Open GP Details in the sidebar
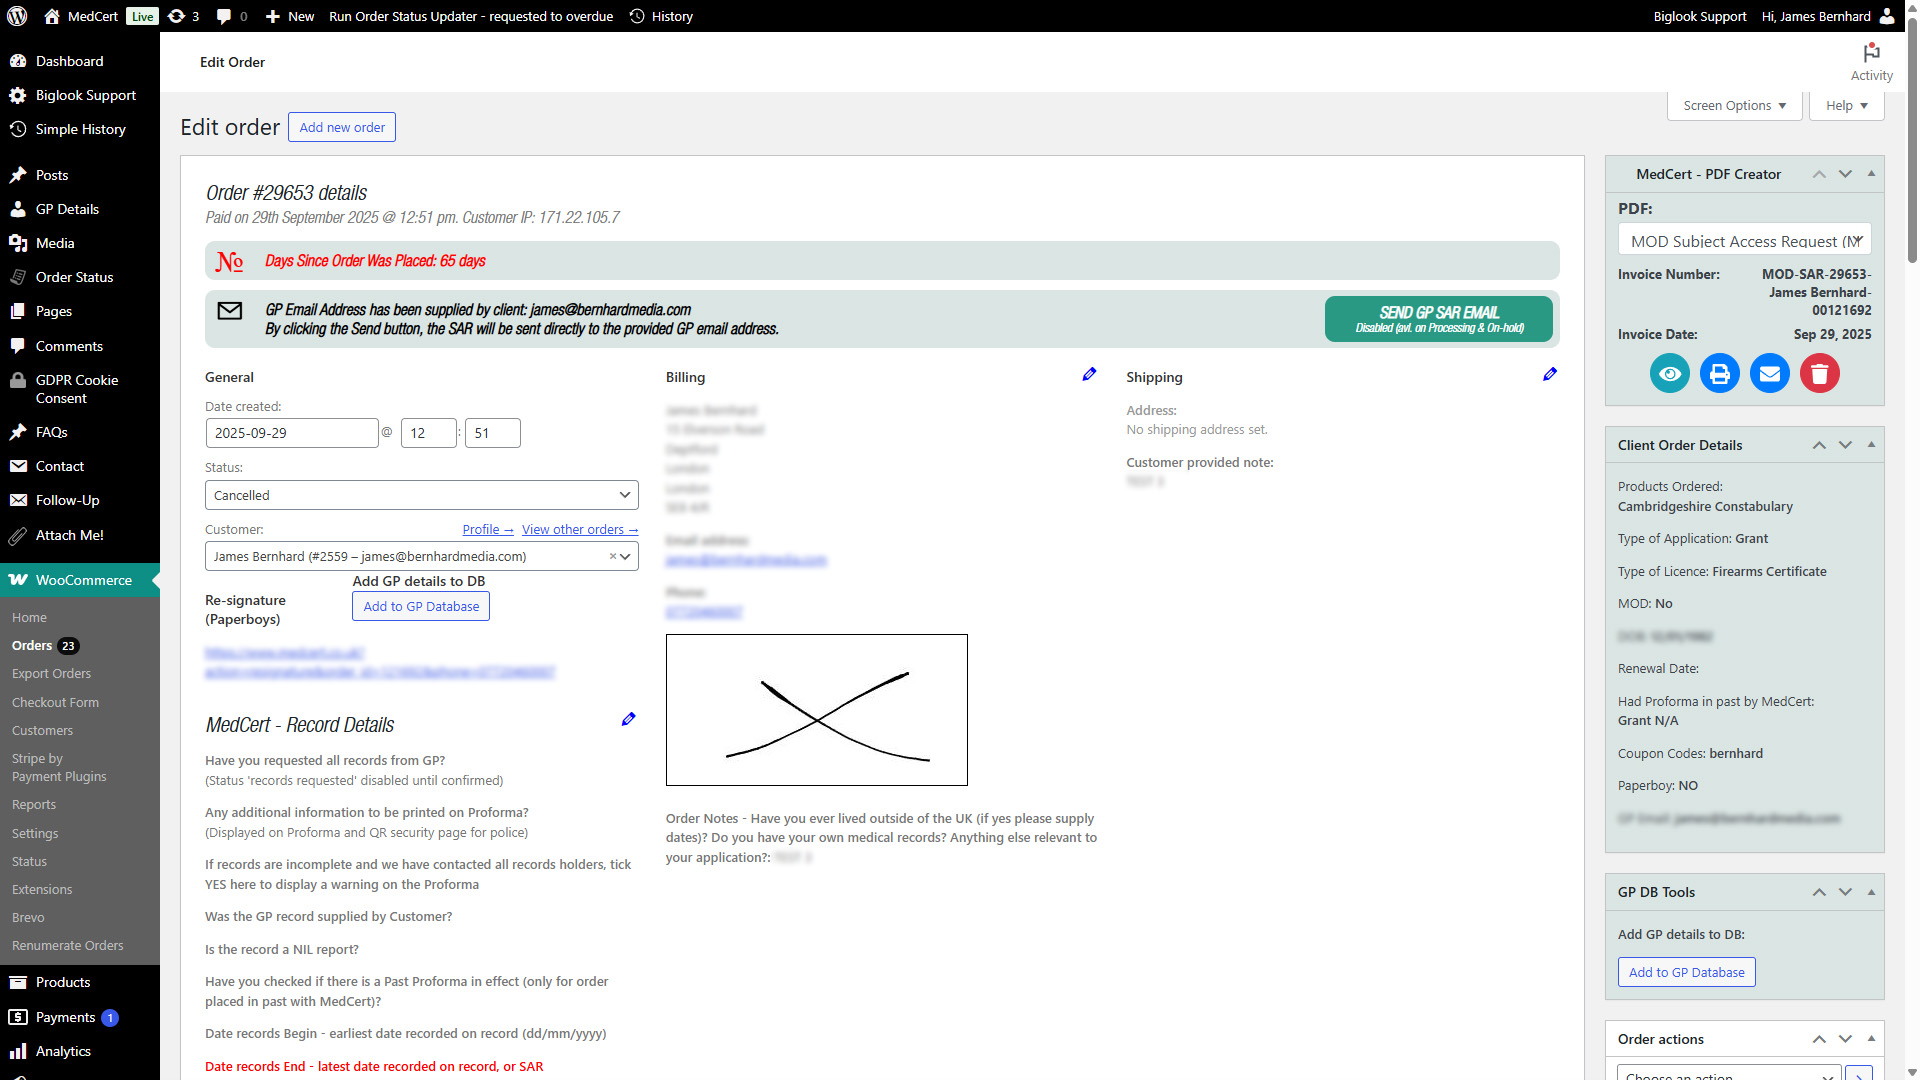 (80, 209)
